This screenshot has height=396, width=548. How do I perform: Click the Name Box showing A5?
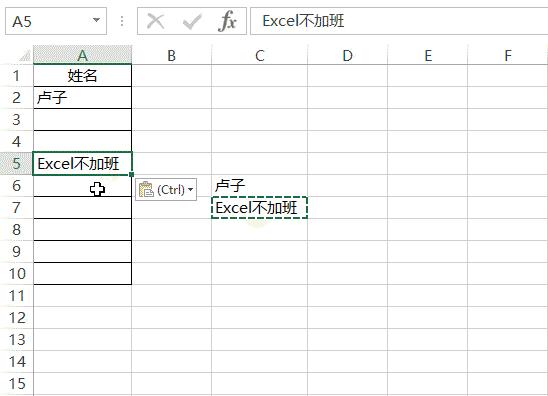click(x=56, y=21)
